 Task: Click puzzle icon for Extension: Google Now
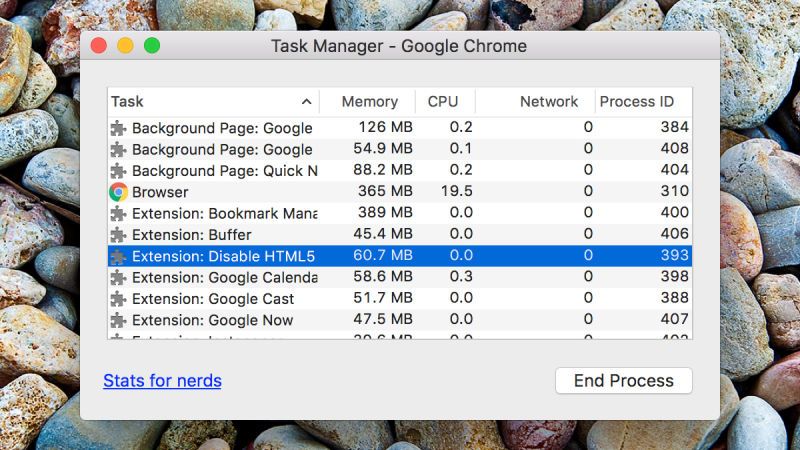pyautogui.click(x=118, y=320)
